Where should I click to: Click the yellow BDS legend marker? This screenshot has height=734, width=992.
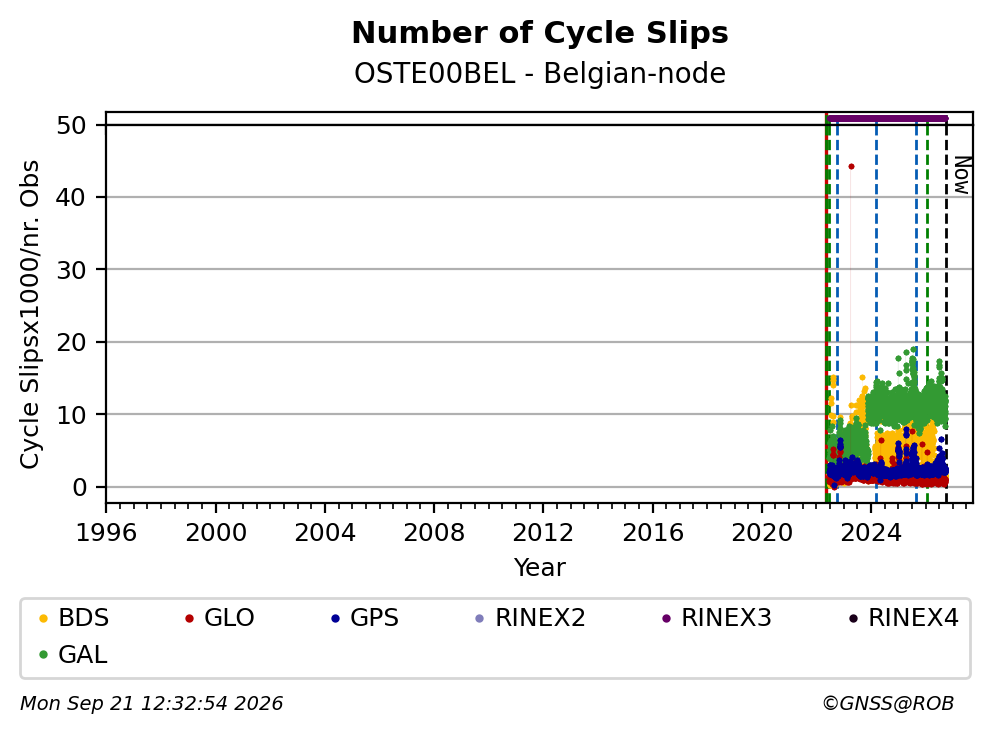point(43,618)
